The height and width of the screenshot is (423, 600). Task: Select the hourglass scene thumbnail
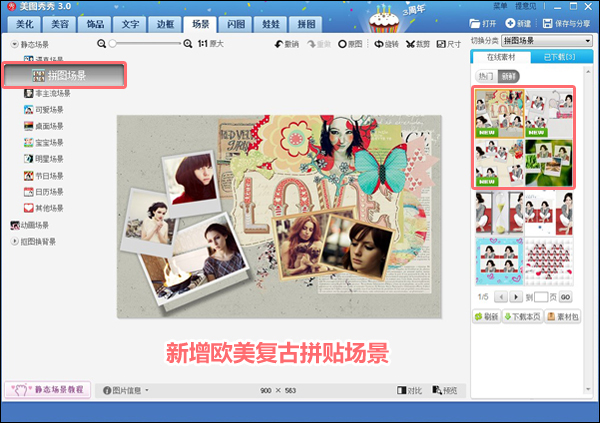(x=499, y=213)
